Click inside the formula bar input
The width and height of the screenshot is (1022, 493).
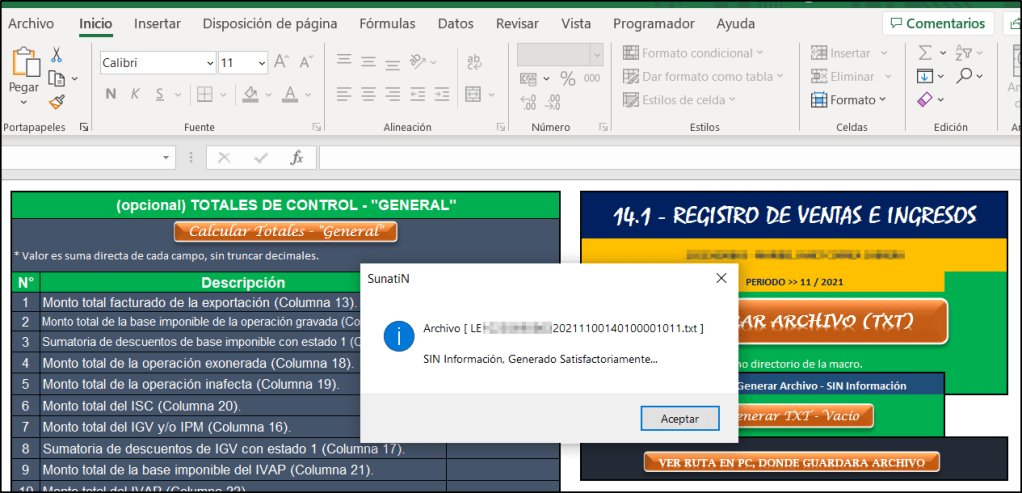point(660,158)
